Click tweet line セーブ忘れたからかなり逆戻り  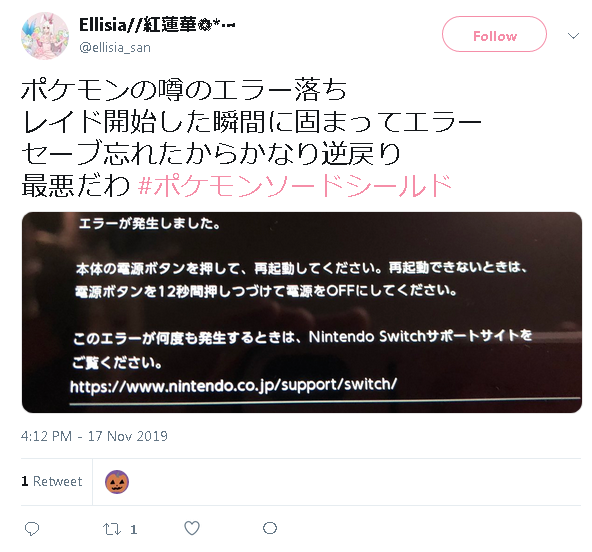point(211,154)
